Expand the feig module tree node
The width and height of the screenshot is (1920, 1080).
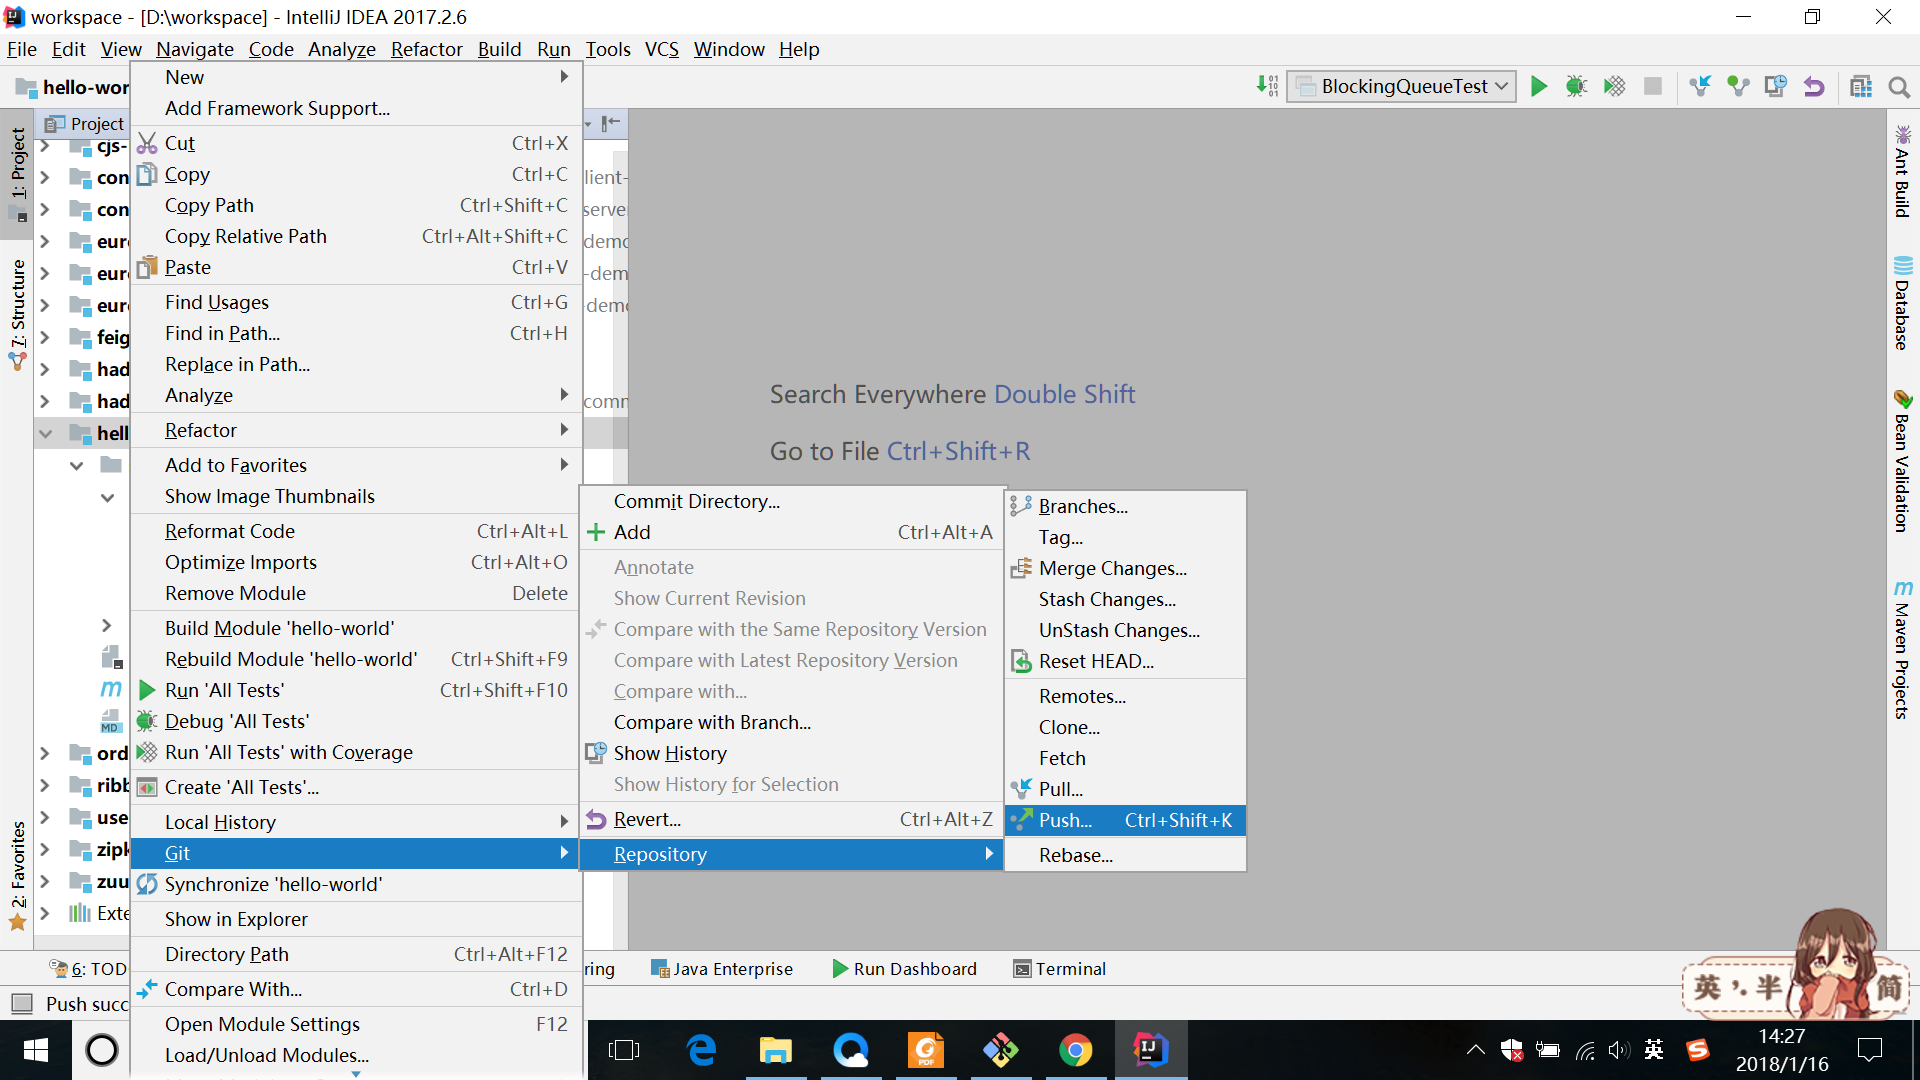click(45, 338)
